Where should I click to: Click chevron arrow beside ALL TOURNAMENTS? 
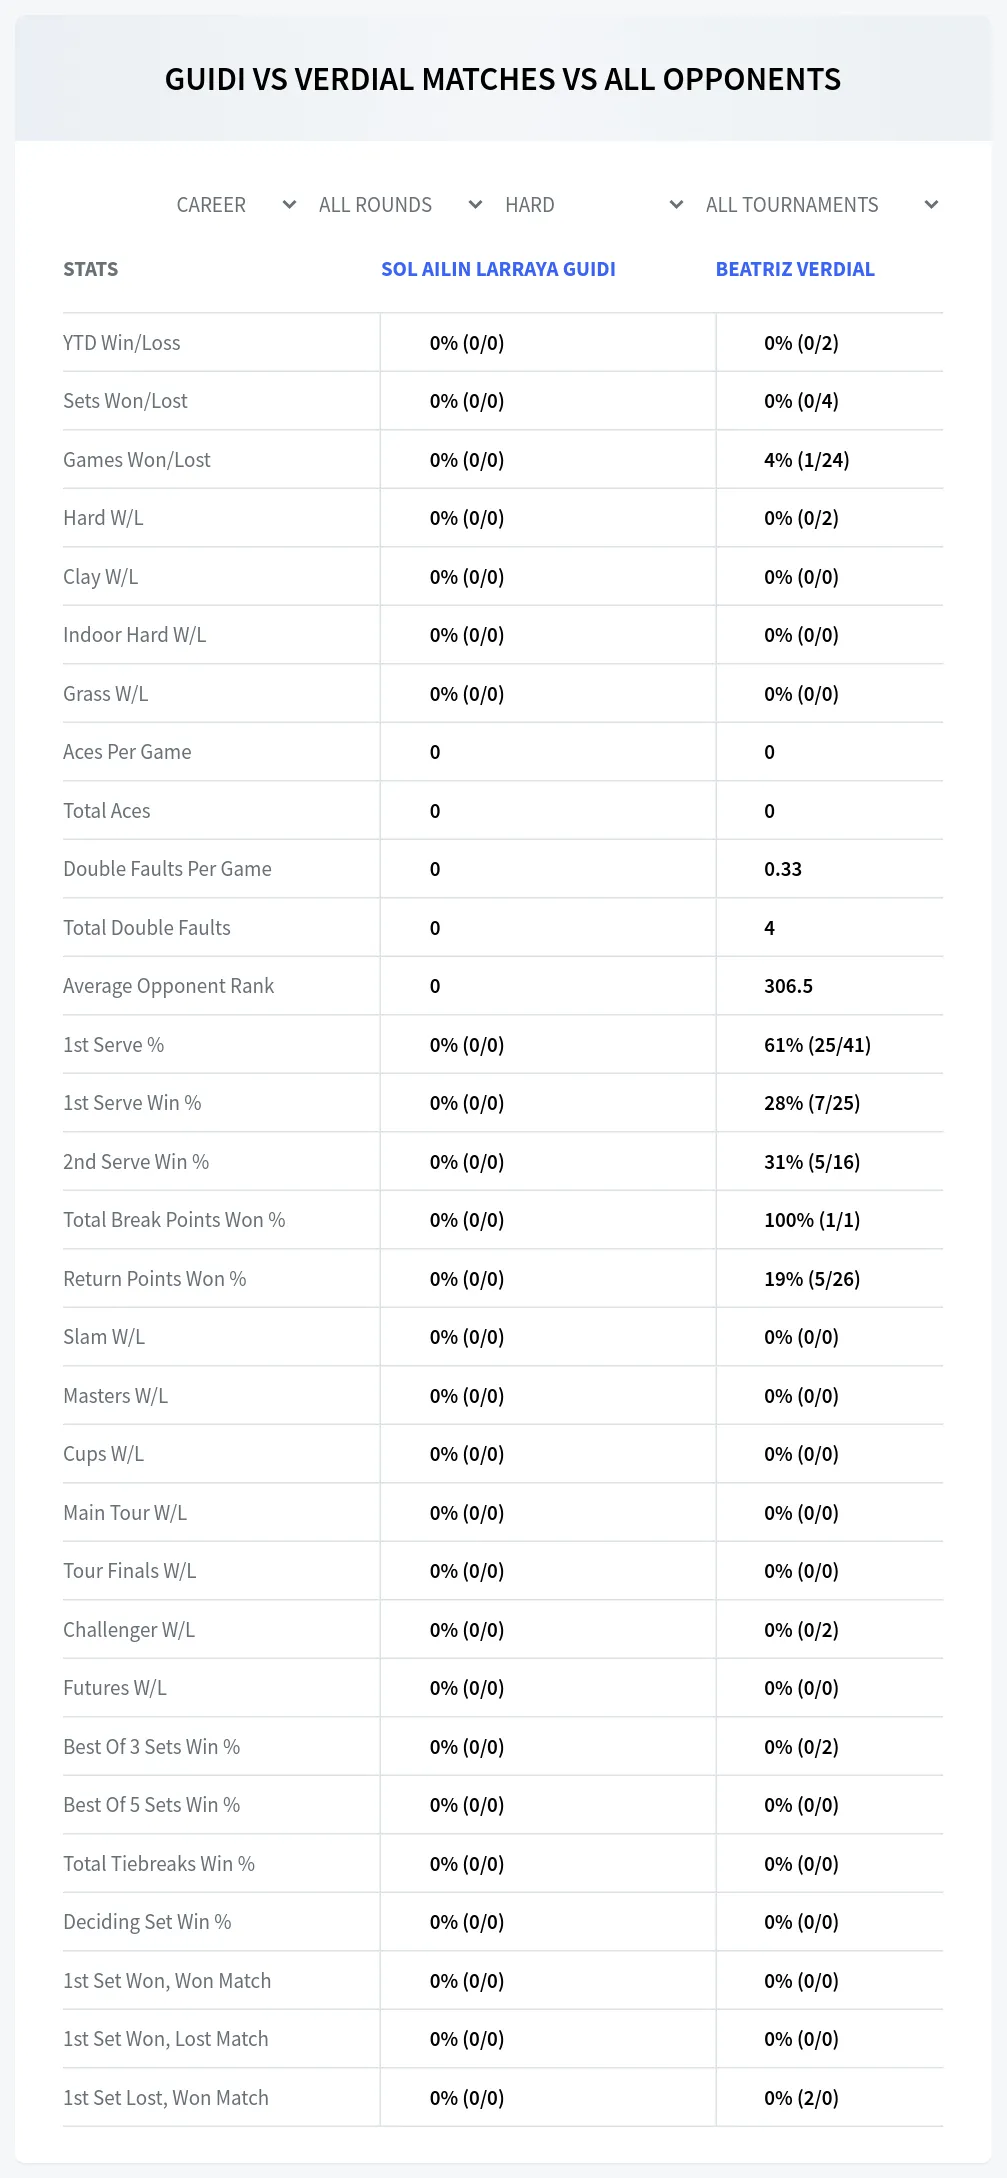[931, 205]
